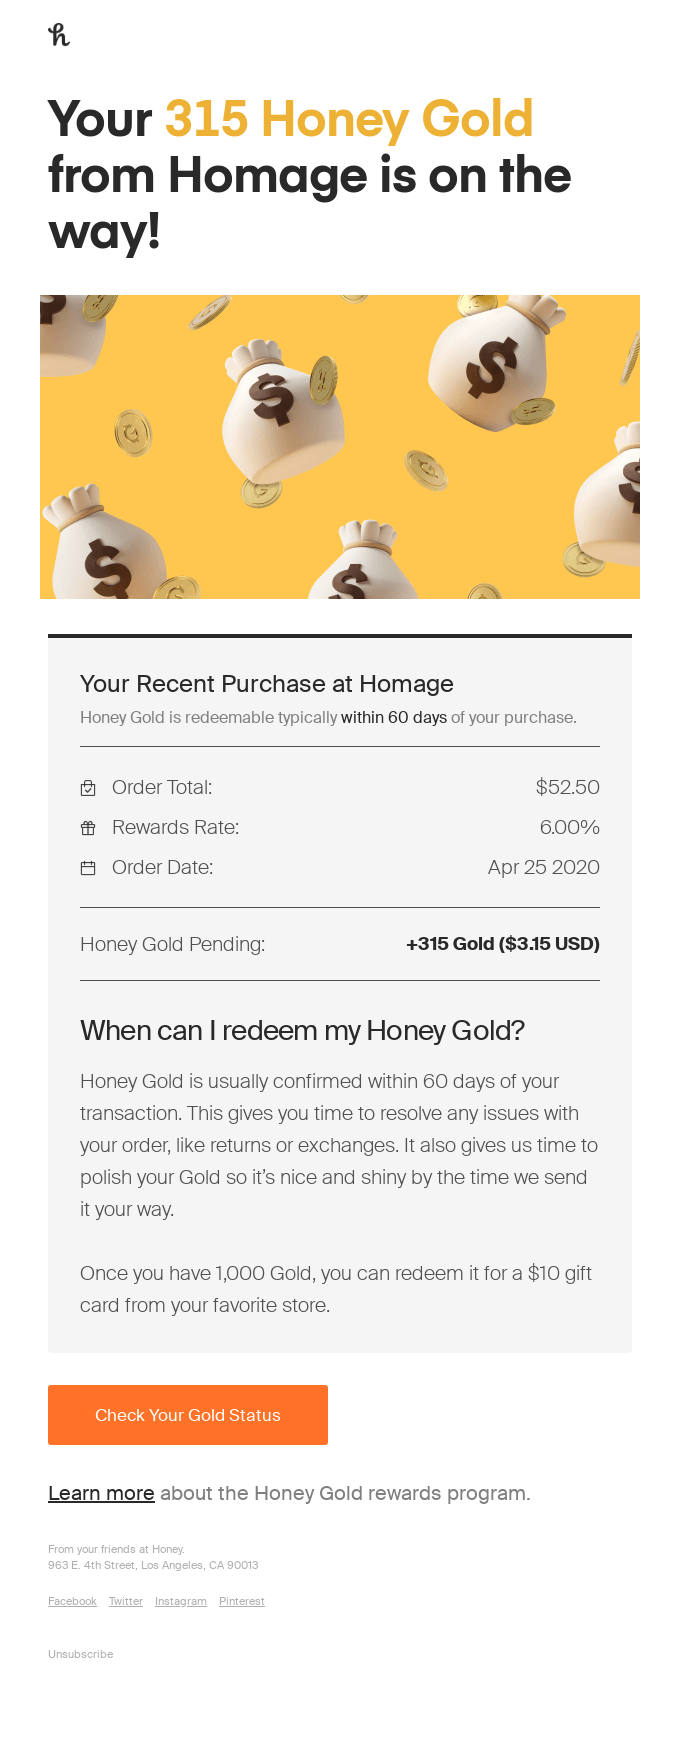Open the Instagram link in the footer
The width and height of the screenshot is (680, 1753).
tap(180, 1601)
